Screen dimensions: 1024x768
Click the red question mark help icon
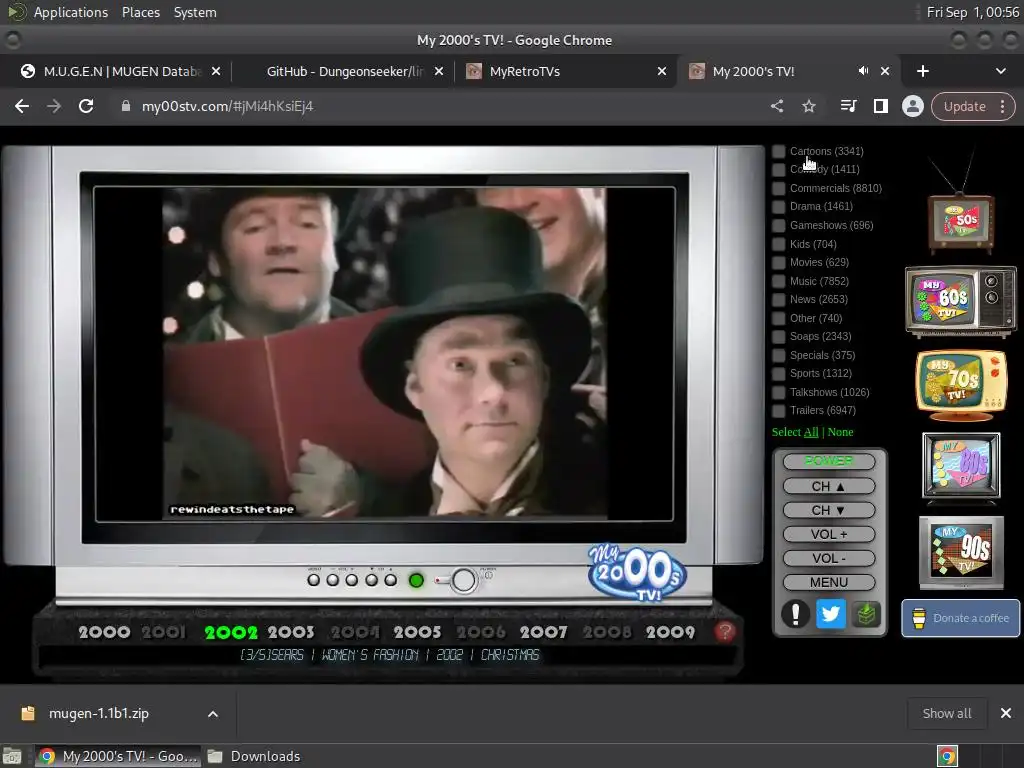coord(724,632)
